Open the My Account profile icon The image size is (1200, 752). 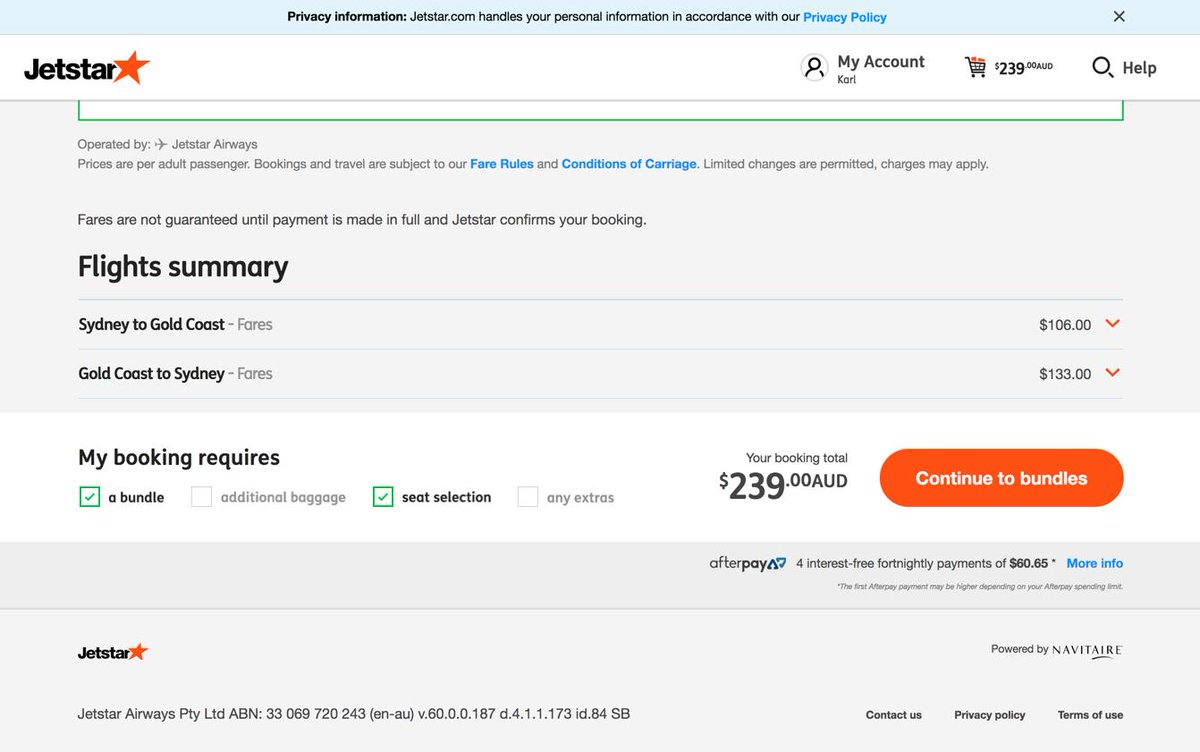pos(815,68)
